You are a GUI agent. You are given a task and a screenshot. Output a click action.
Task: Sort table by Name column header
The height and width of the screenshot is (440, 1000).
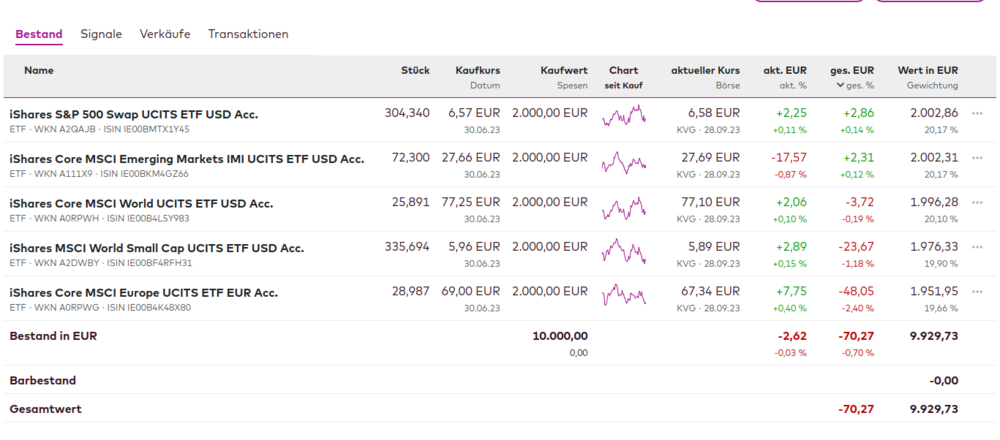39,71
